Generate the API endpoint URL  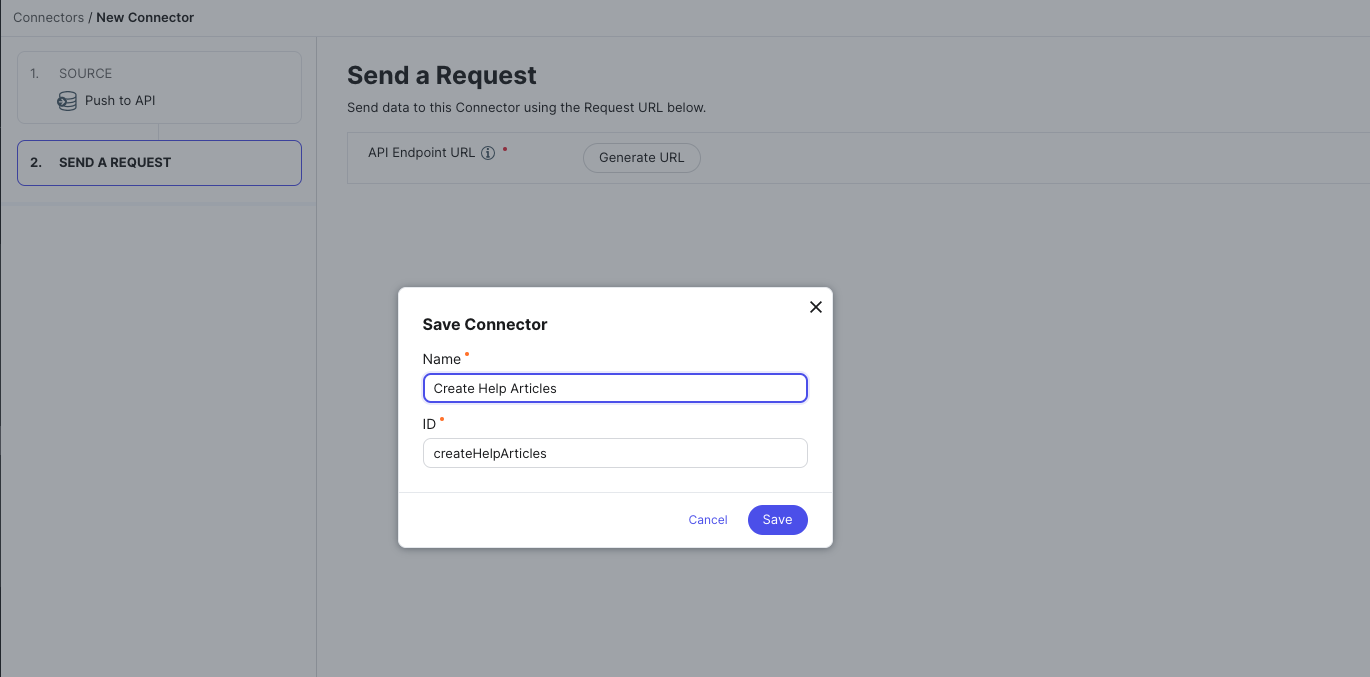click(642, 158)
